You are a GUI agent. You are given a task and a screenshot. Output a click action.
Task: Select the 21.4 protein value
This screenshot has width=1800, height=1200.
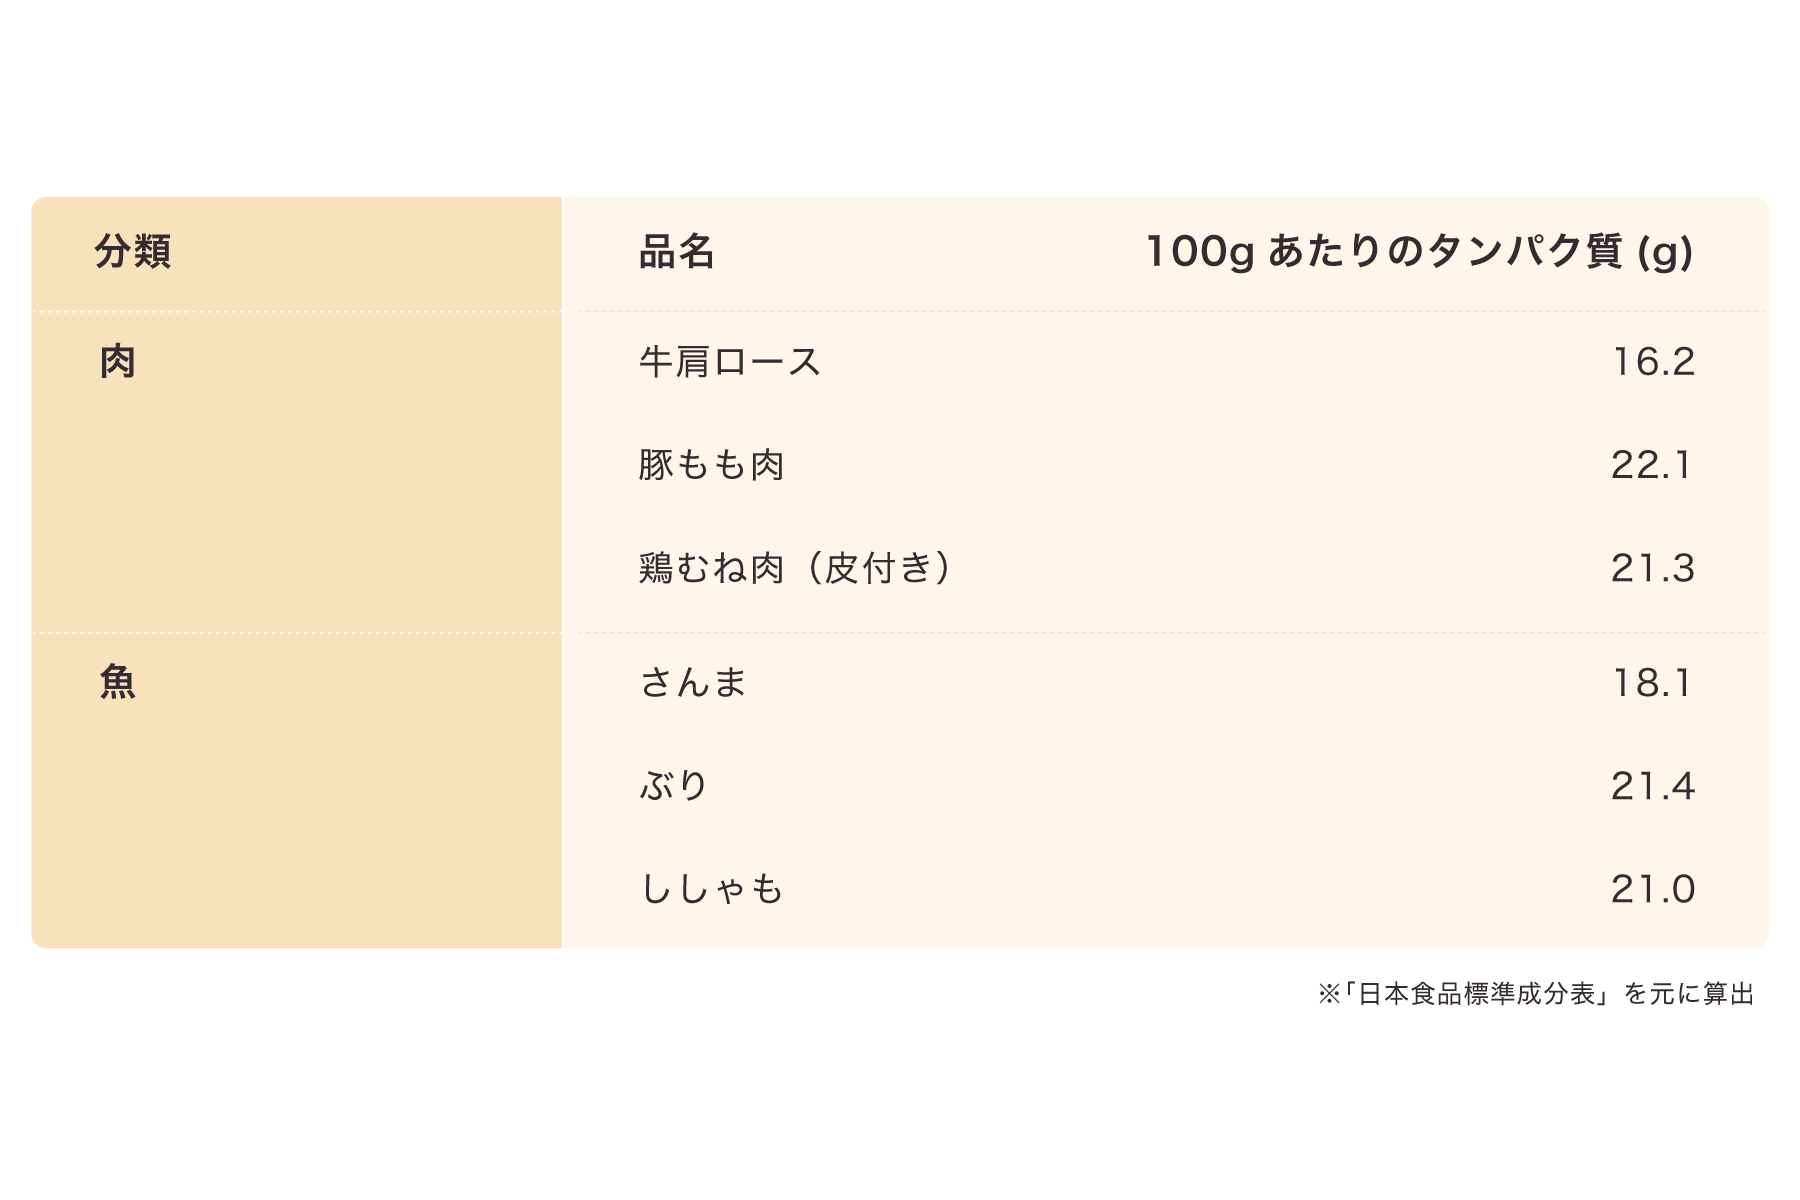pos(1653,786)
